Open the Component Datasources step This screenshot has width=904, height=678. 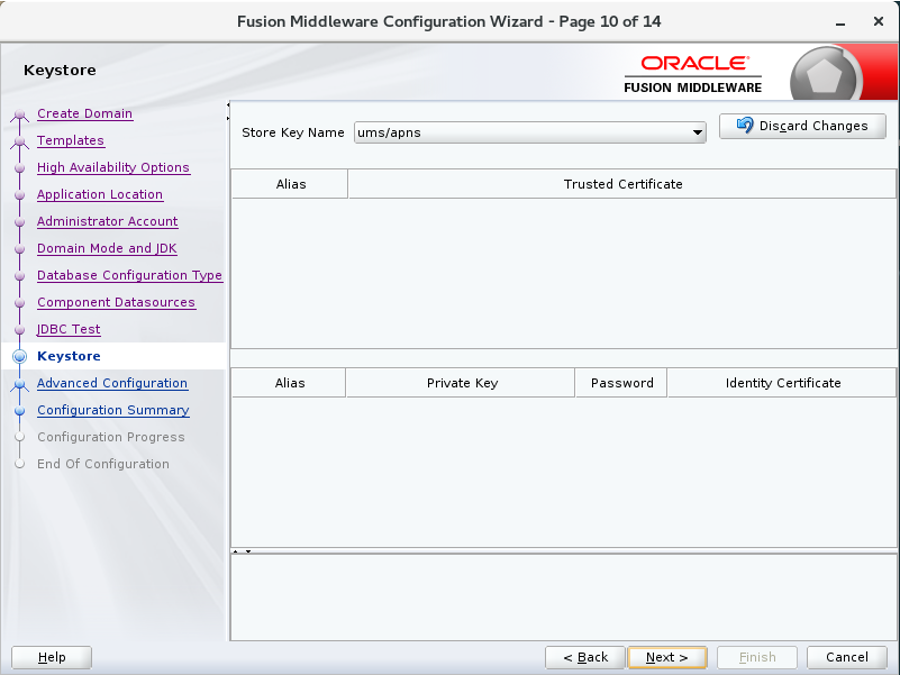(x=116, y=302)
